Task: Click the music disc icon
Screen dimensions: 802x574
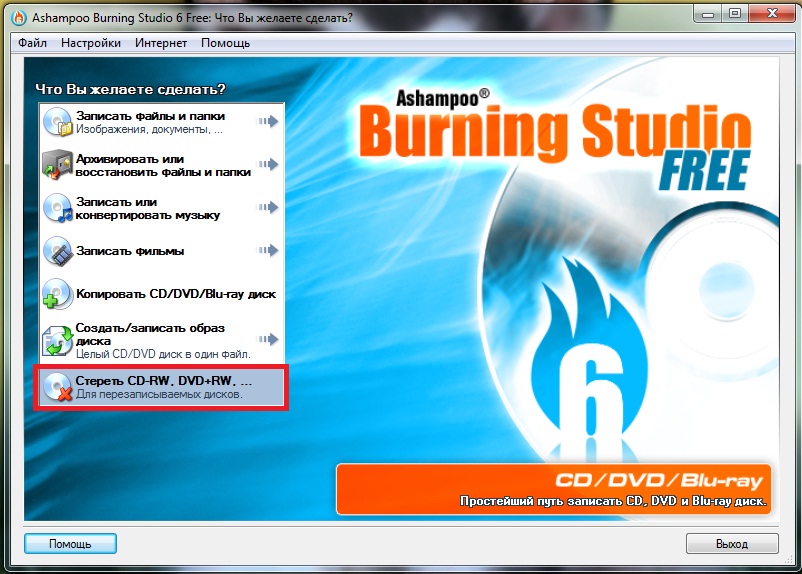Action: pos(57,208)
